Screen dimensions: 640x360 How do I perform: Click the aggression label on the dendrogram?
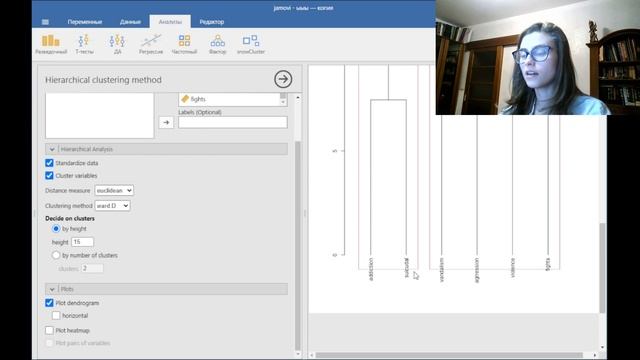click(477, 270)
